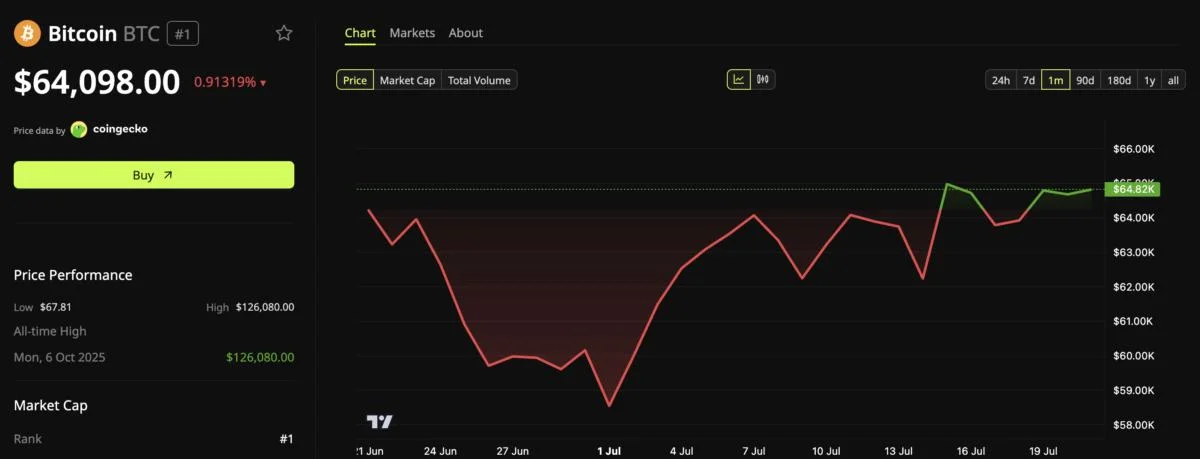Viewport: 1200px width, 459px height.
Task: Click the red down arrow beside percentage
Action: pos(263,83)
